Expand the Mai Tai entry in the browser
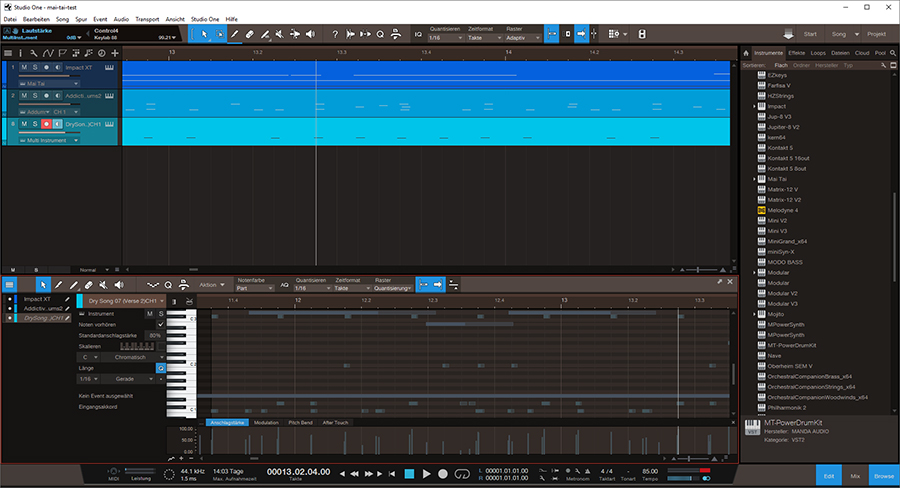This screenshot has width=900, height=488. [x=755, y=179]
